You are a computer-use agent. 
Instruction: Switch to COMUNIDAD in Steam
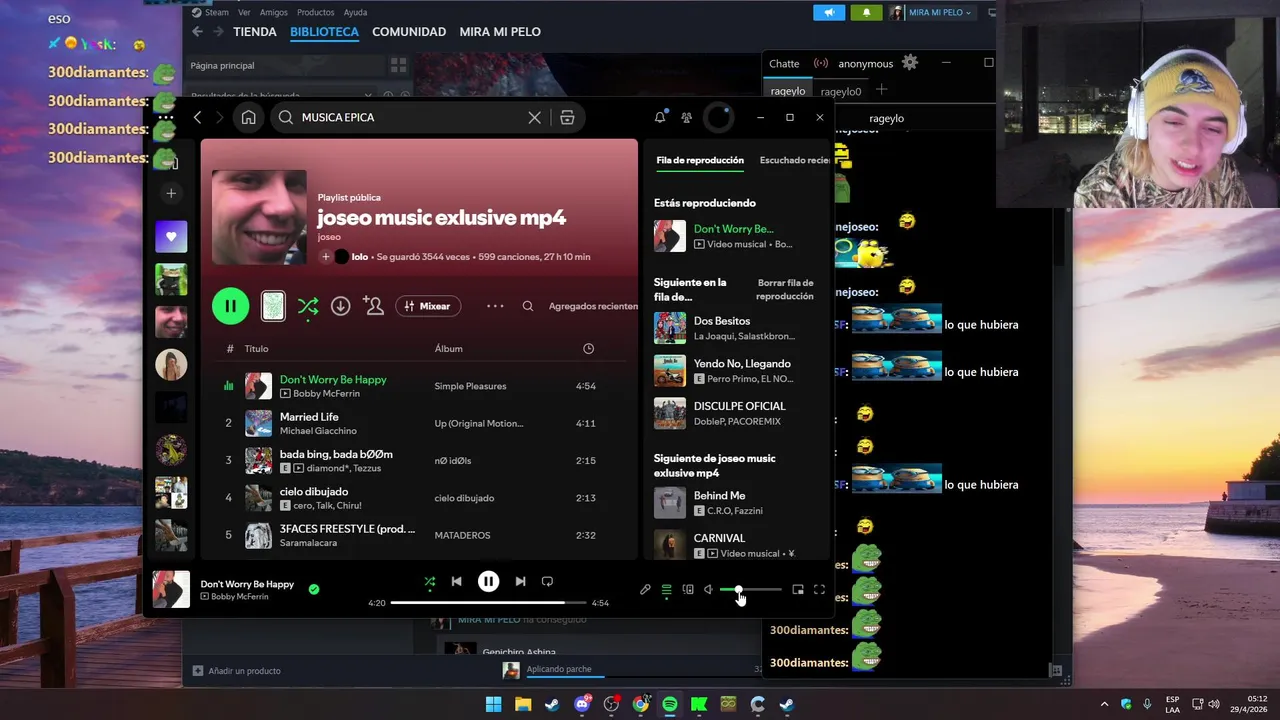(409, 32)
